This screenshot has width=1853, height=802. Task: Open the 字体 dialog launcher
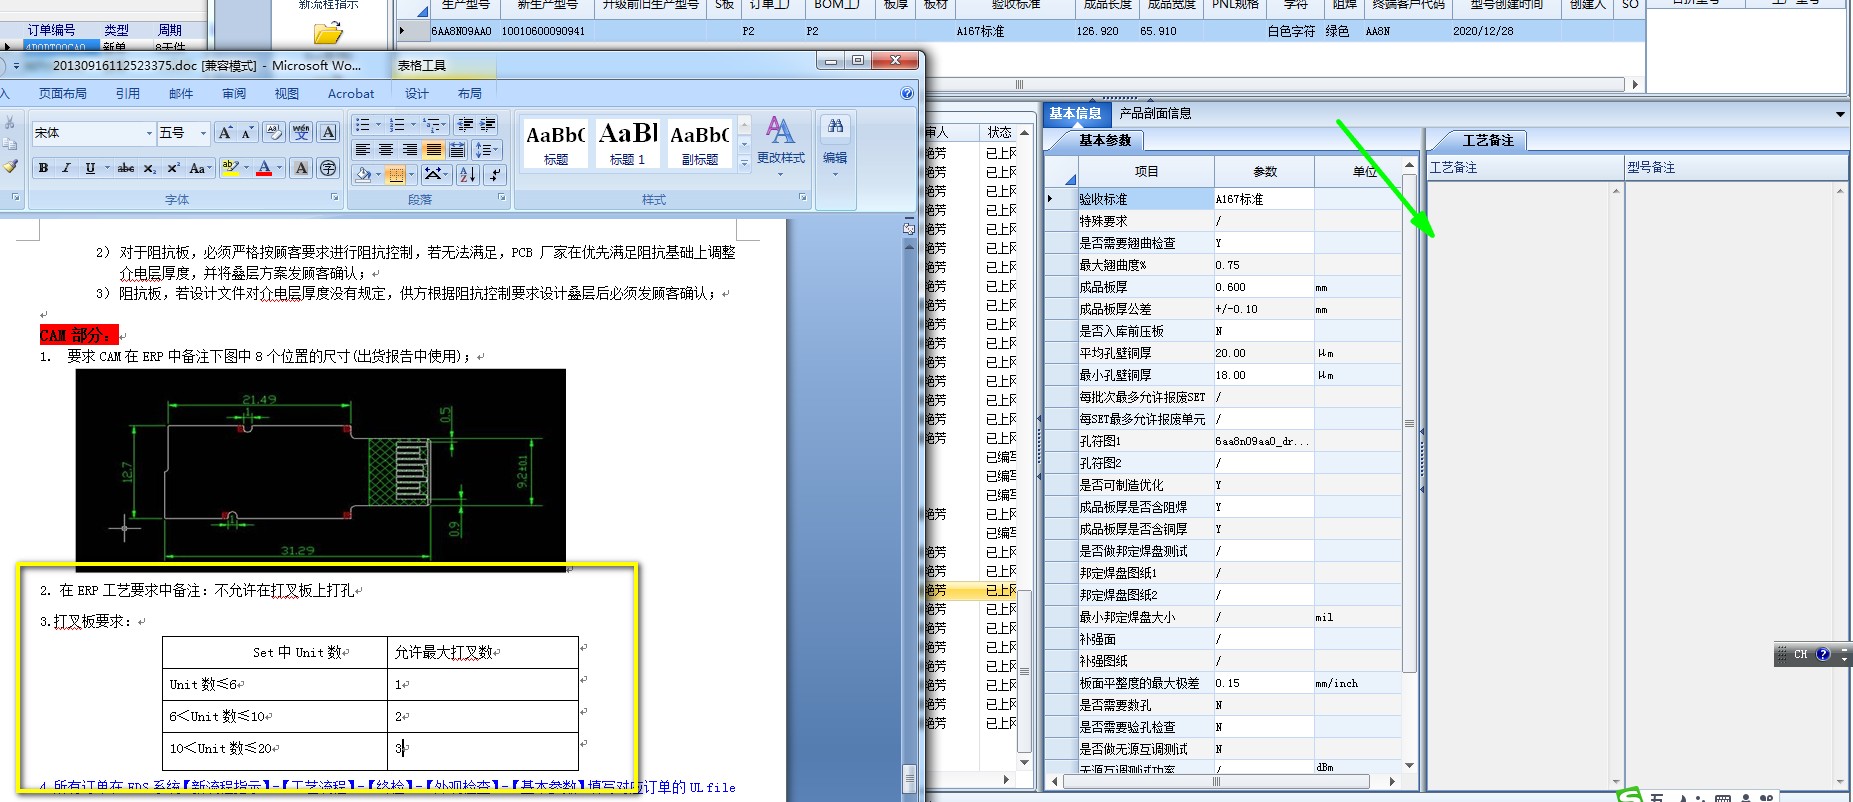[335, 198]
